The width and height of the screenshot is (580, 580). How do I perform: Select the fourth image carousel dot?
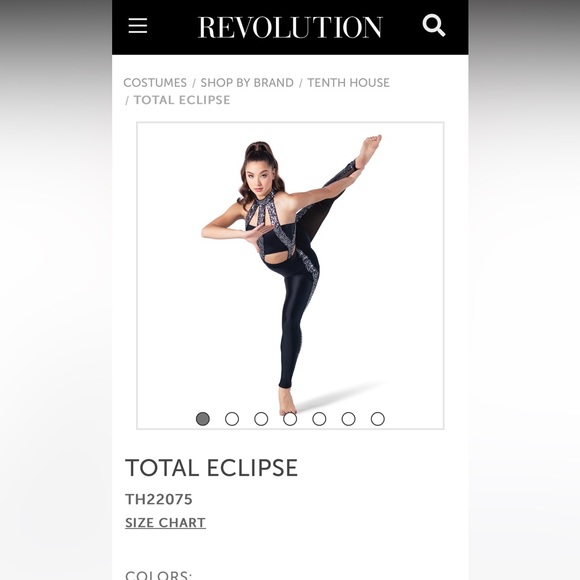pyautogui.click(x=290, y=419)
